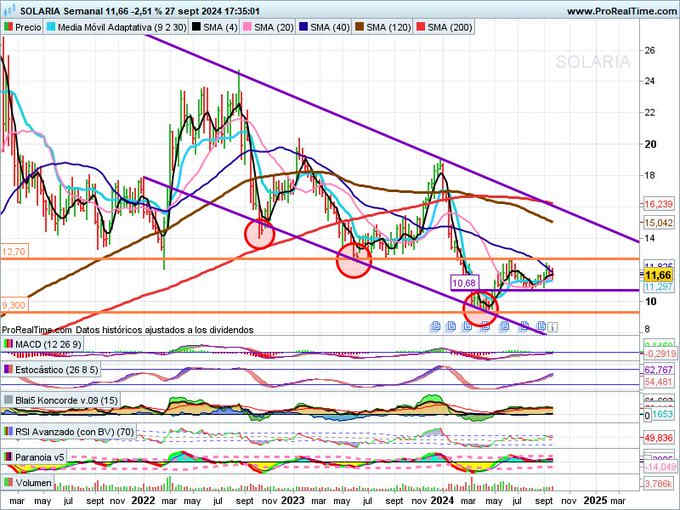680x510 pixels.
Task: Open the Estocástico (26 8 5) indicator label
Action: 51,370
